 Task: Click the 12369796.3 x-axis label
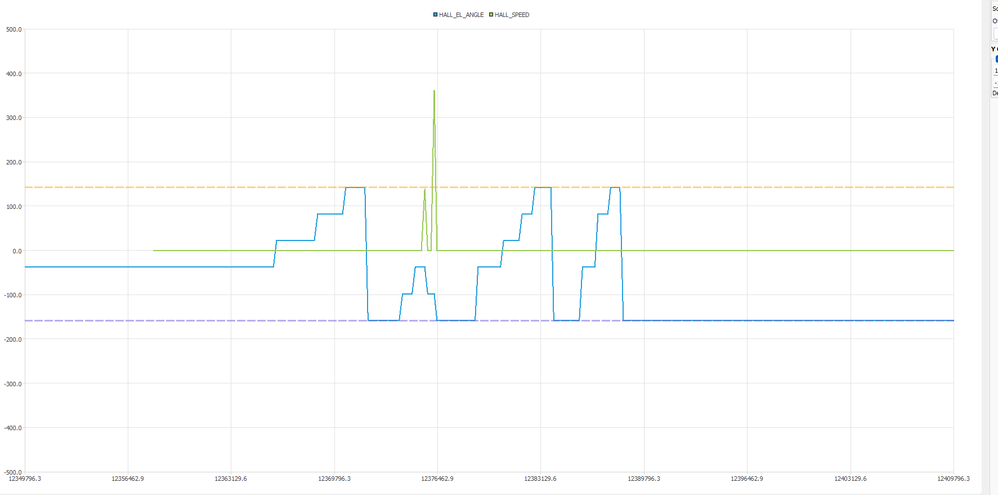click(334, 478)
